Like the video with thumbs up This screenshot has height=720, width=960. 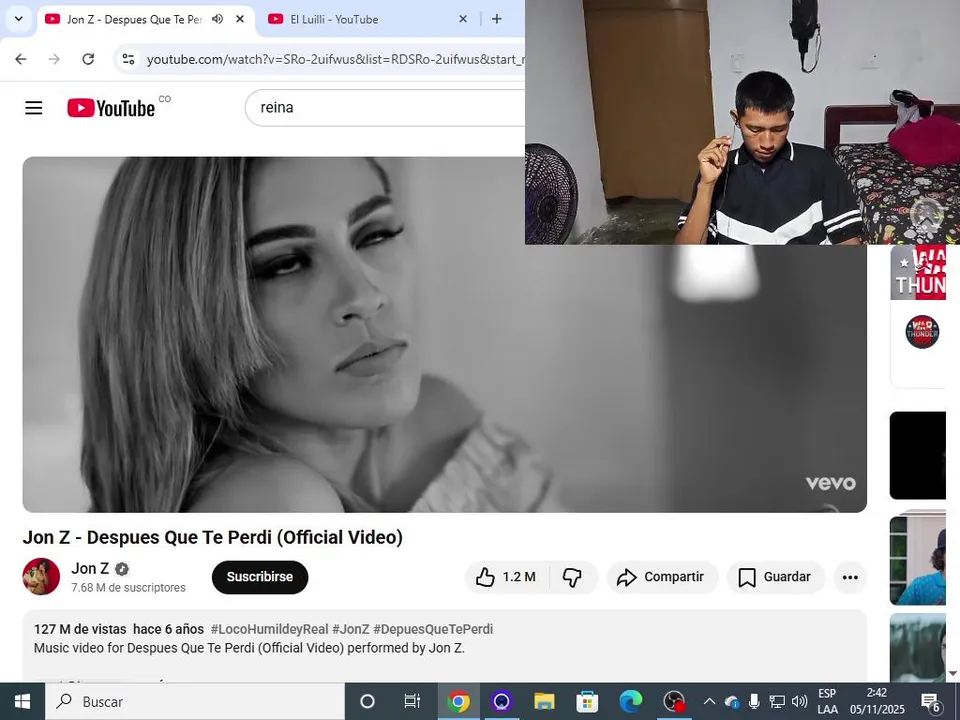point(507,577)
